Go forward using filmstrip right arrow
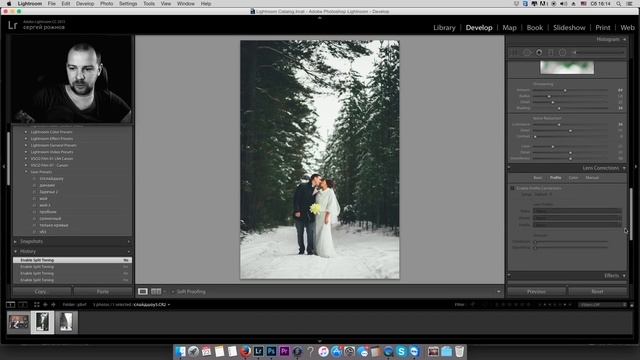The height and width of the screenshot is (360, 640). tap(53, 304)
